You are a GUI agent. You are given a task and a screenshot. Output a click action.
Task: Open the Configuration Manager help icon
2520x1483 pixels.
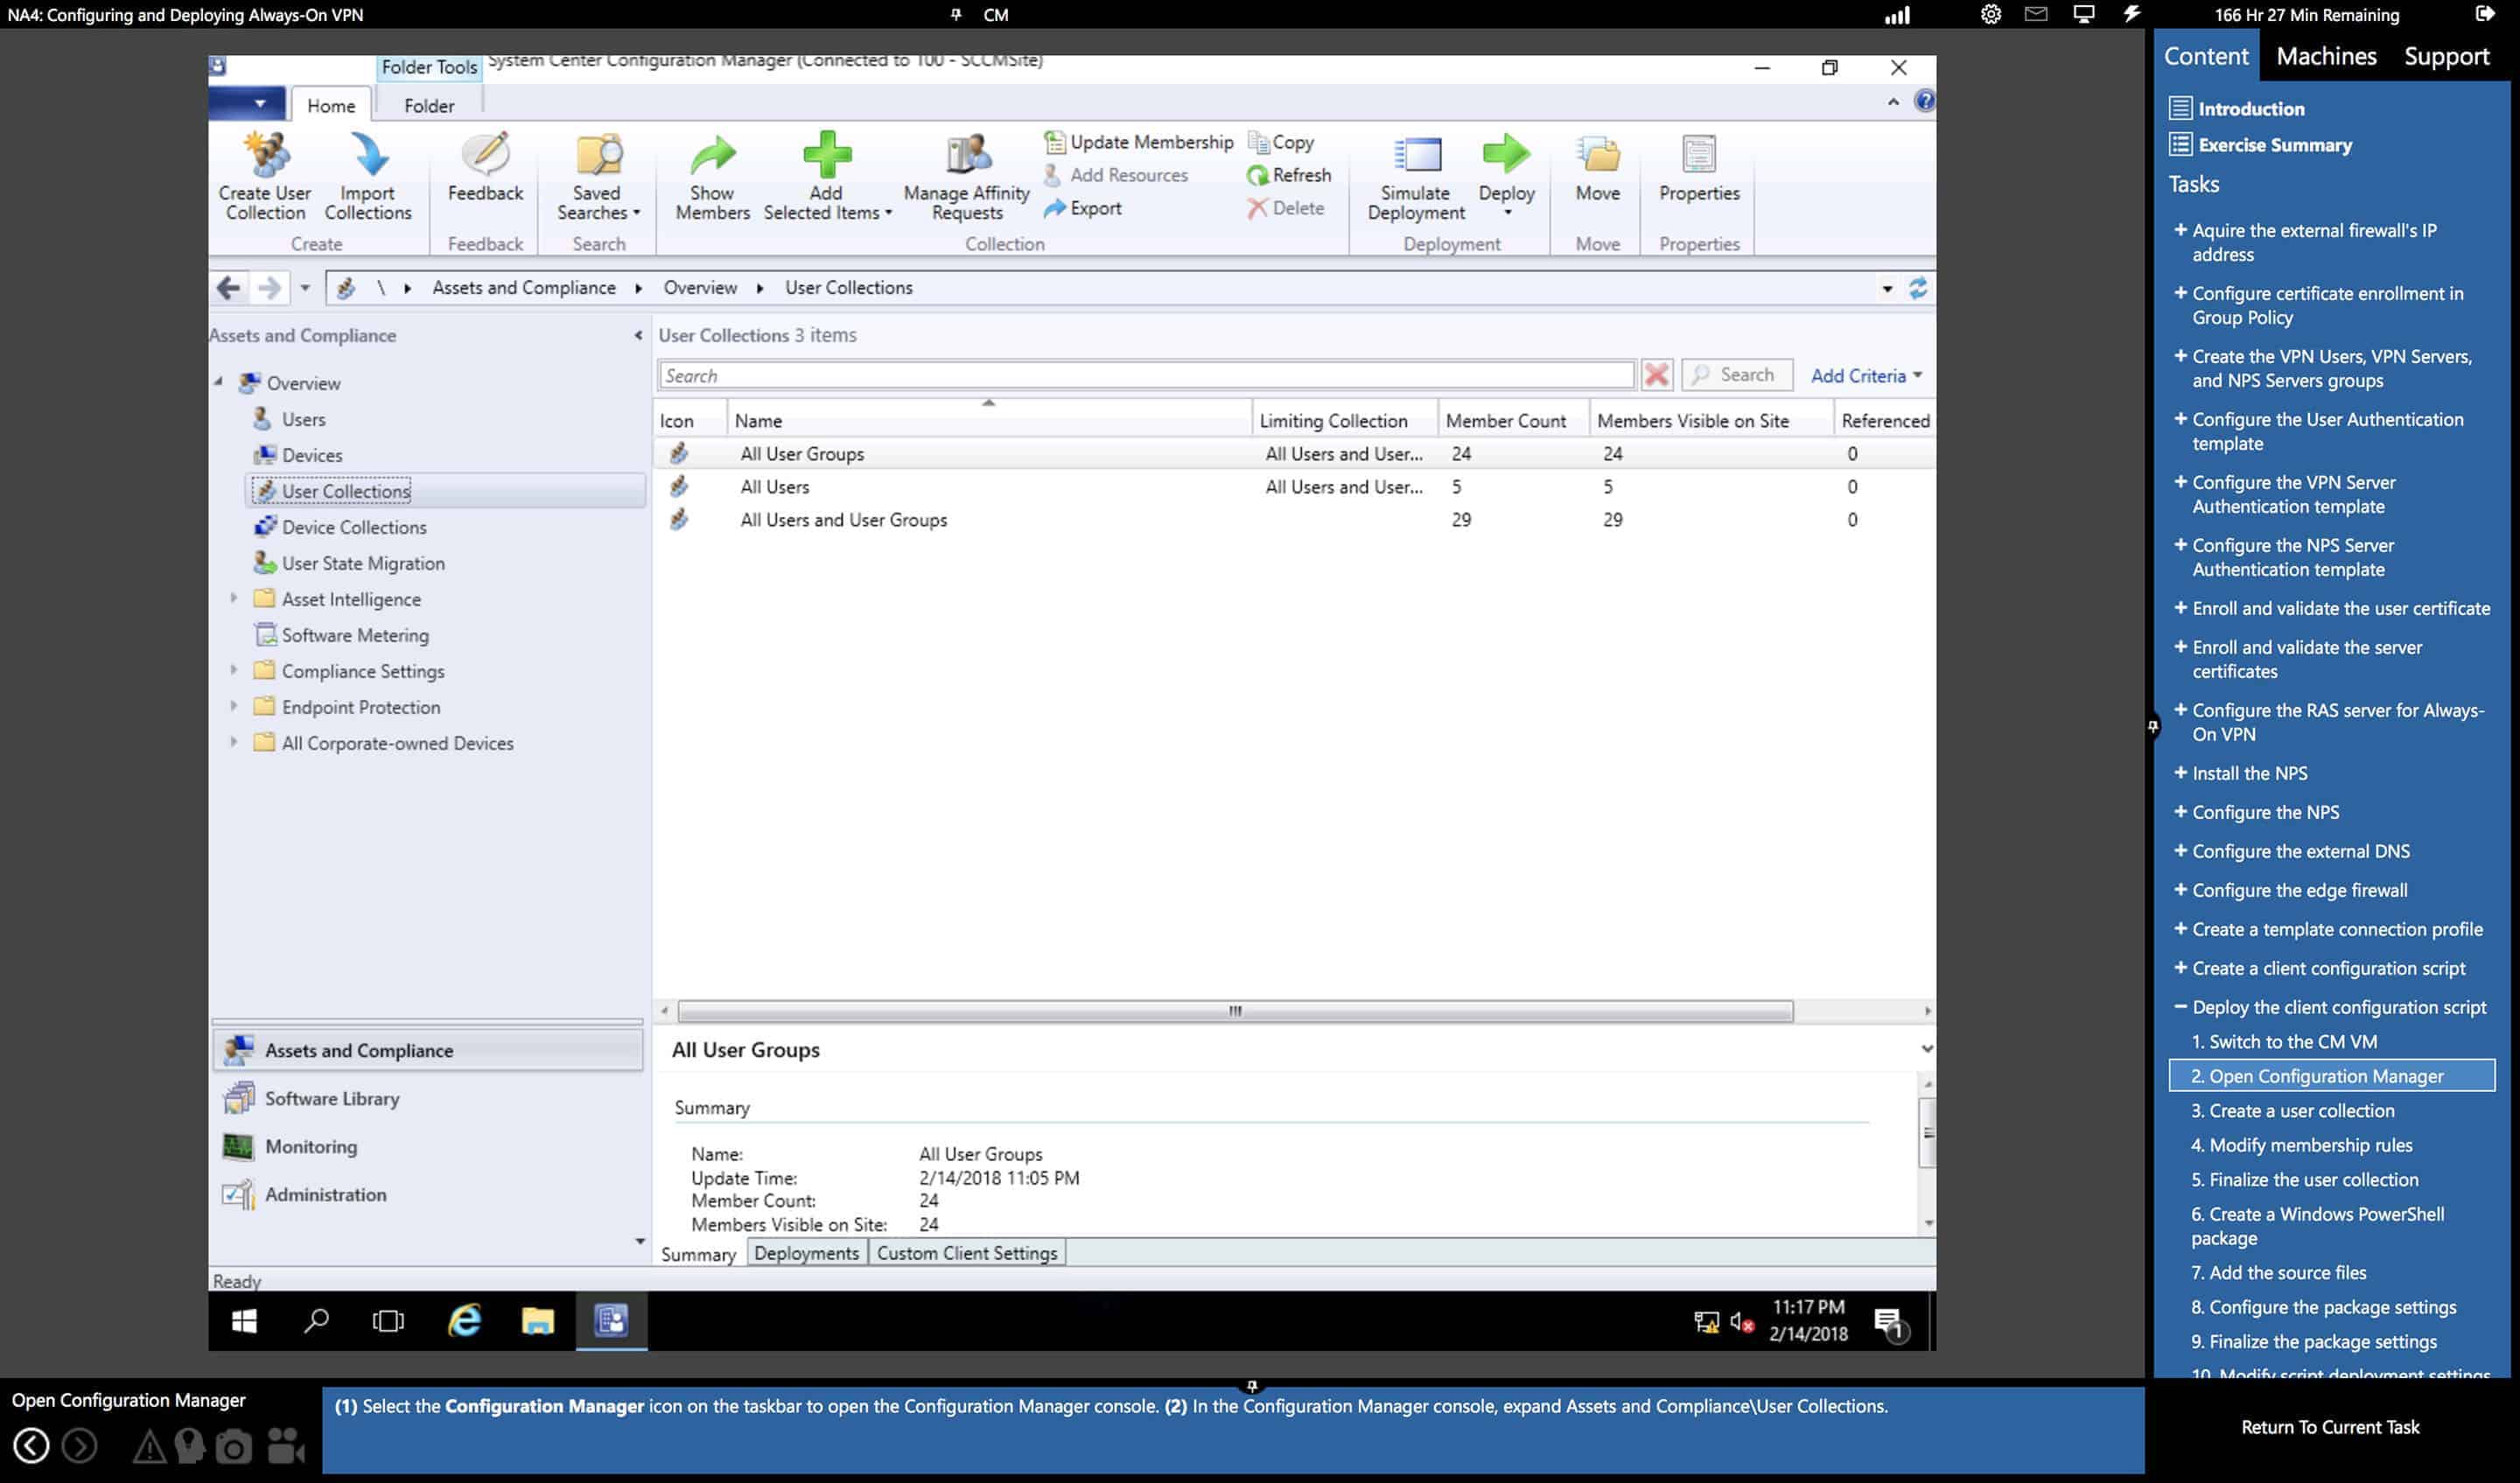pos(1923,101)
